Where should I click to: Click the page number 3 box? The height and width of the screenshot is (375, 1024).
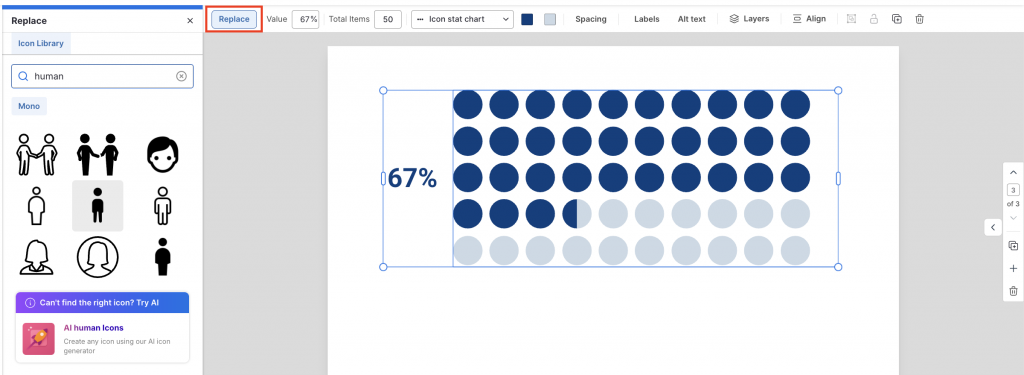[1013, 190]
